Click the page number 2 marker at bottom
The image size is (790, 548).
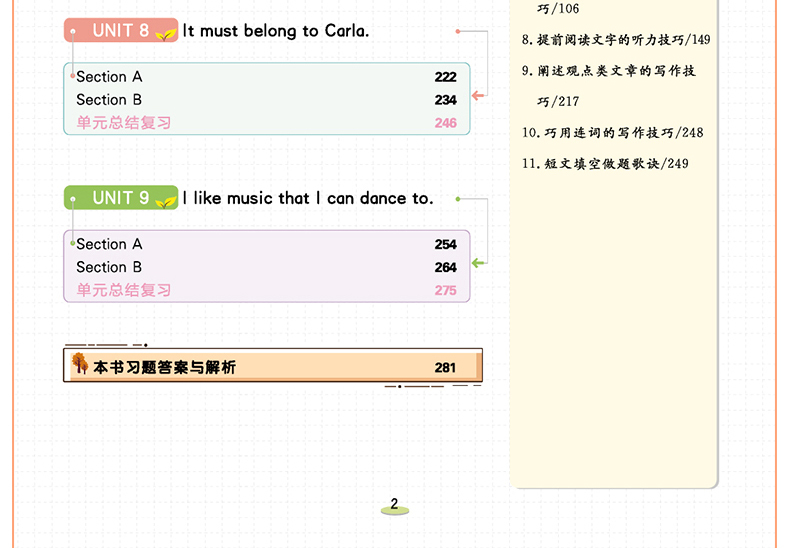[x=394, y=505]
